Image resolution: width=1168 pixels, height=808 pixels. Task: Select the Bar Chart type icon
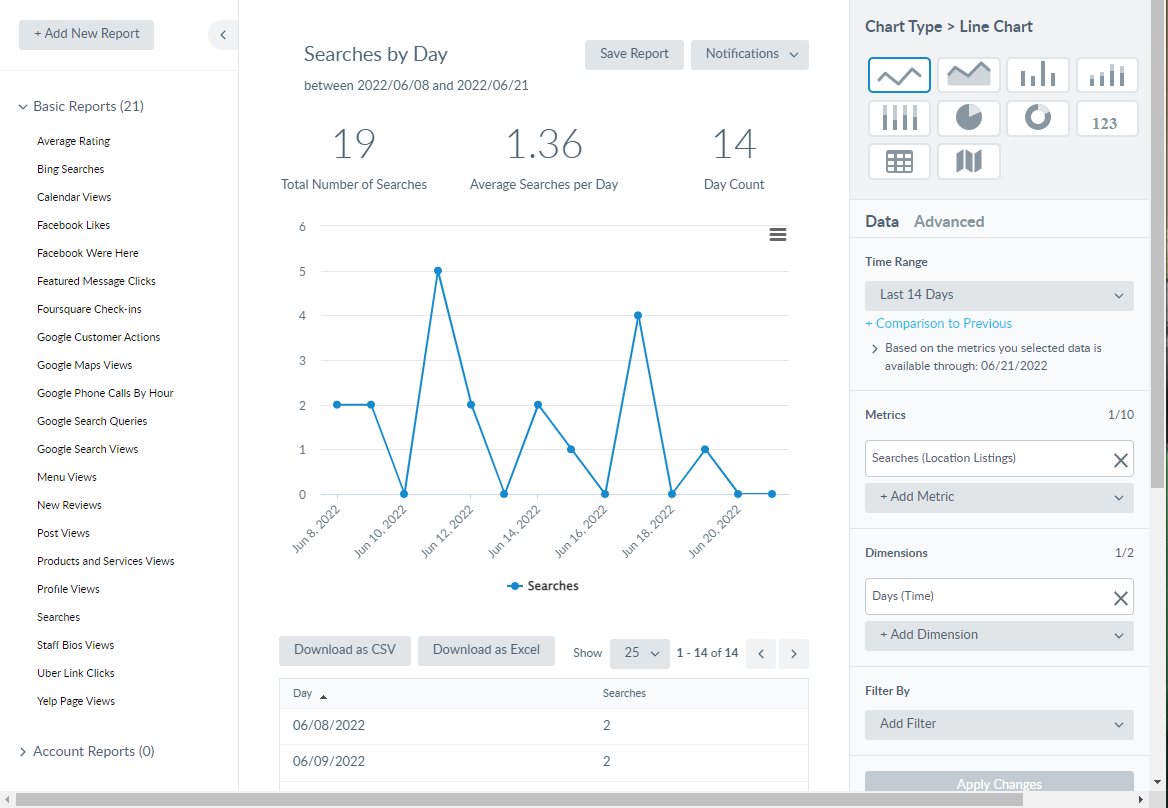[x=1037, y=74]
